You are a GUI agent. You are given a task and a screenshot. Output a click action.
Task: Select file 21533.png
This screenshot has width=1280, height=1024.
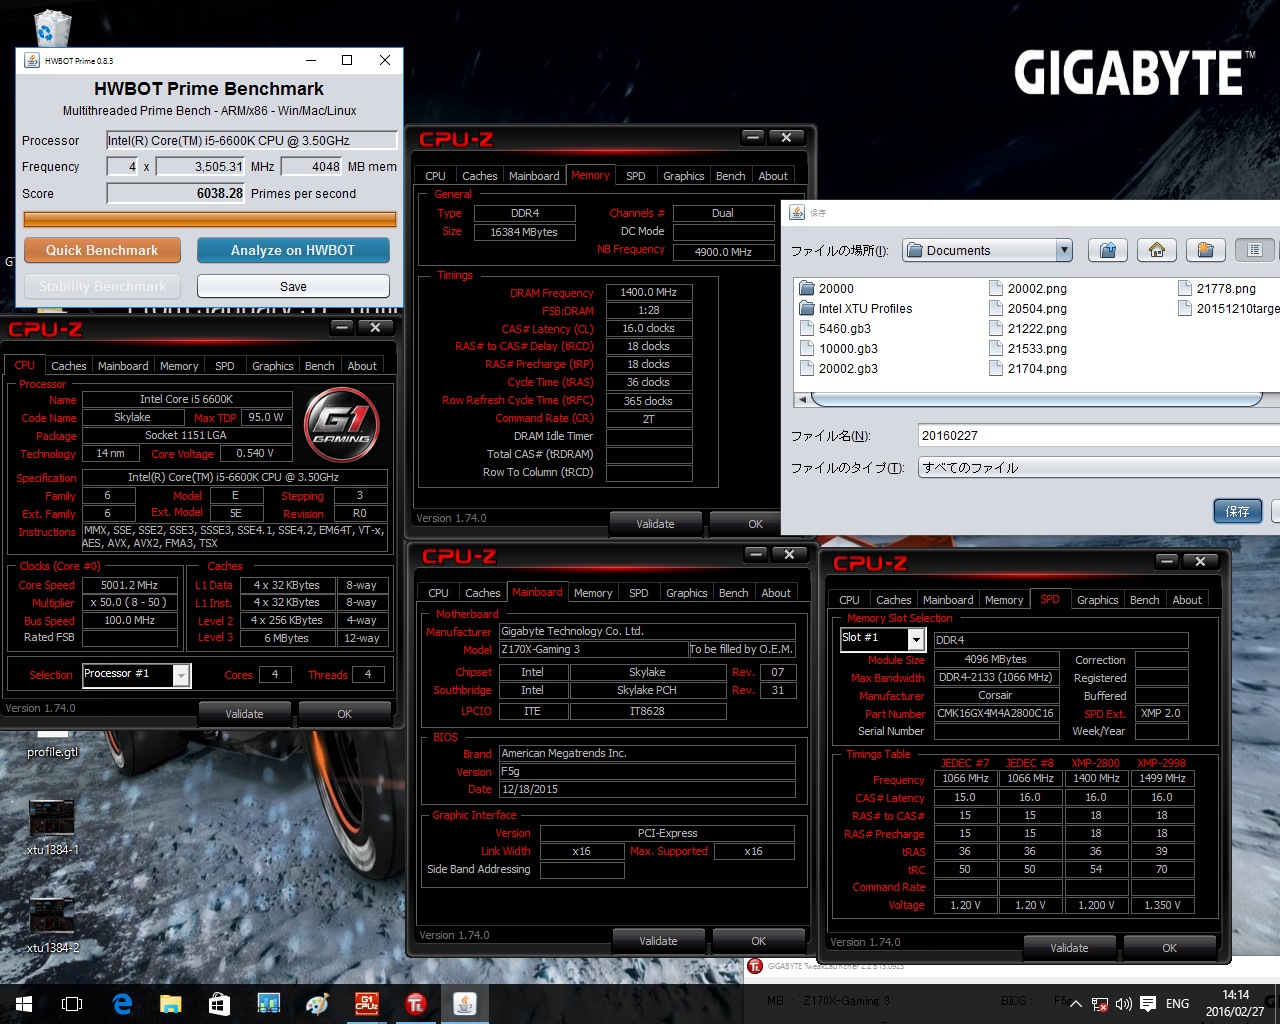1028,348
